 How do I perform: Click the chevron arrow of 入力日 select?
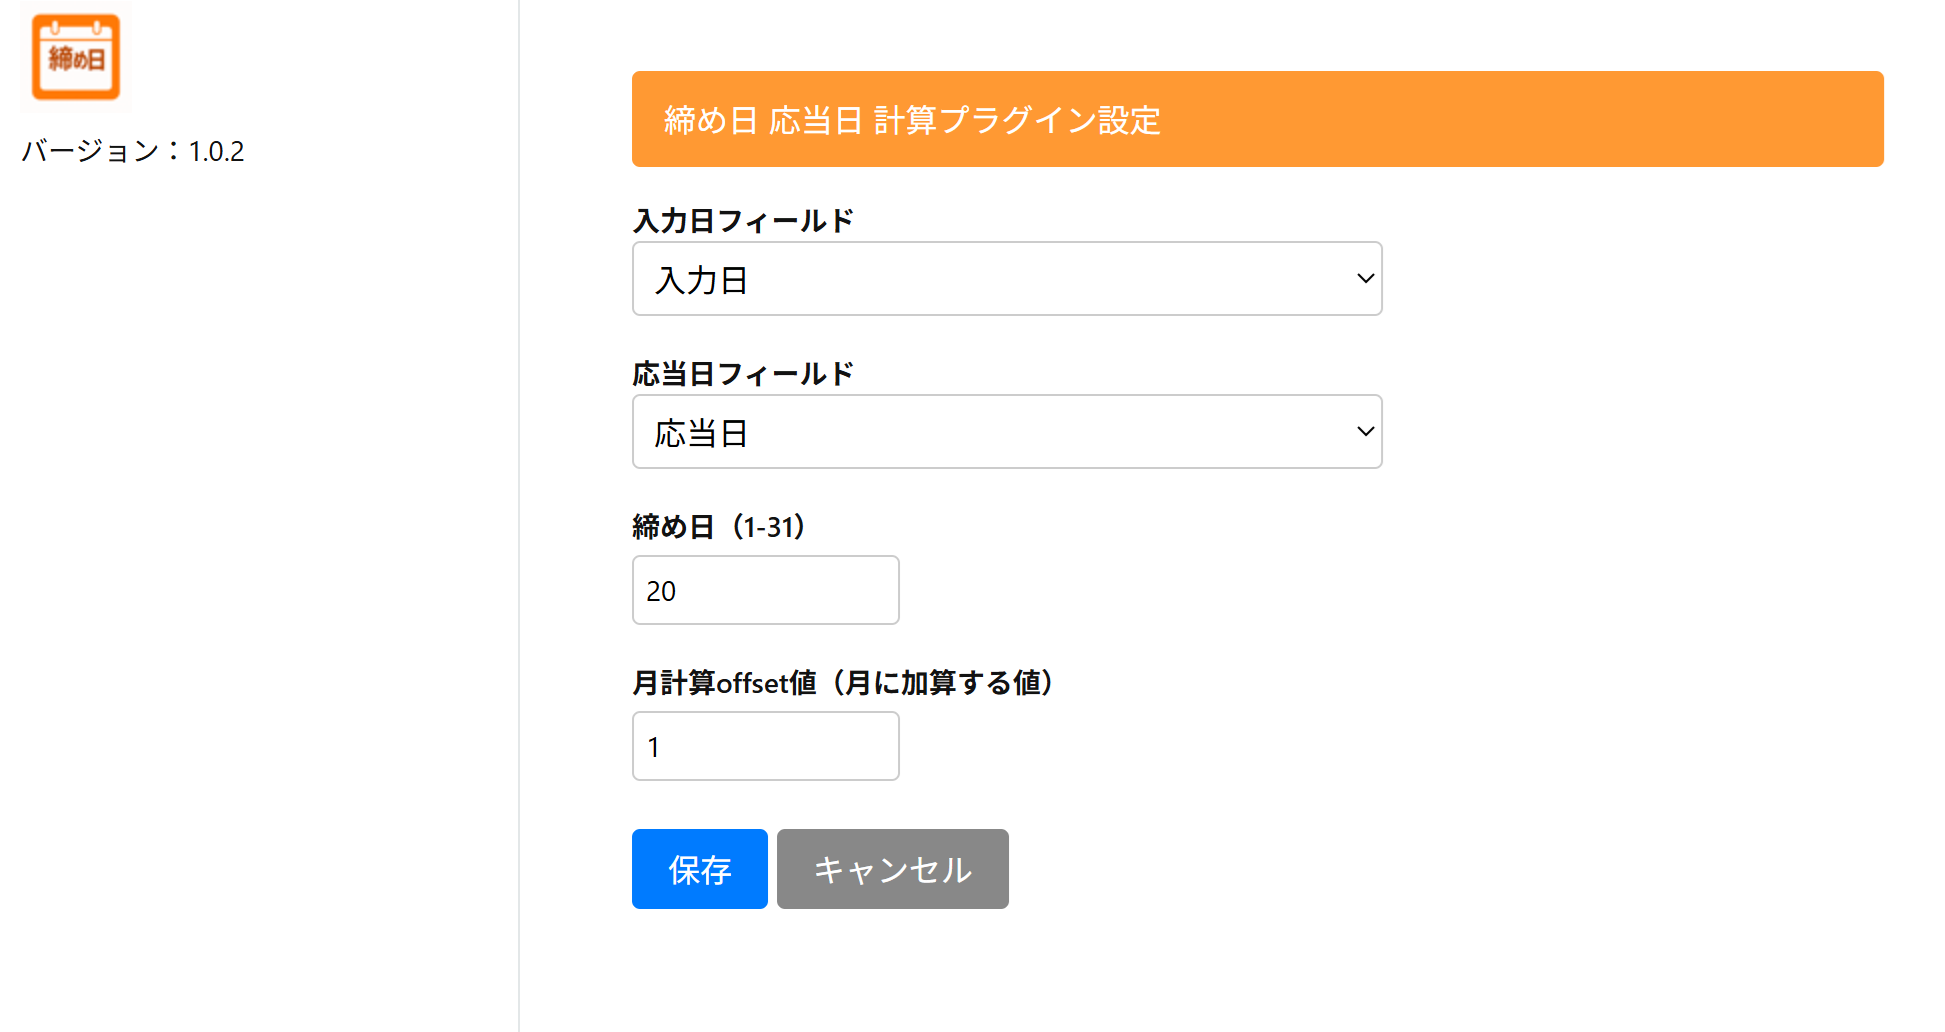(1365, 279)
